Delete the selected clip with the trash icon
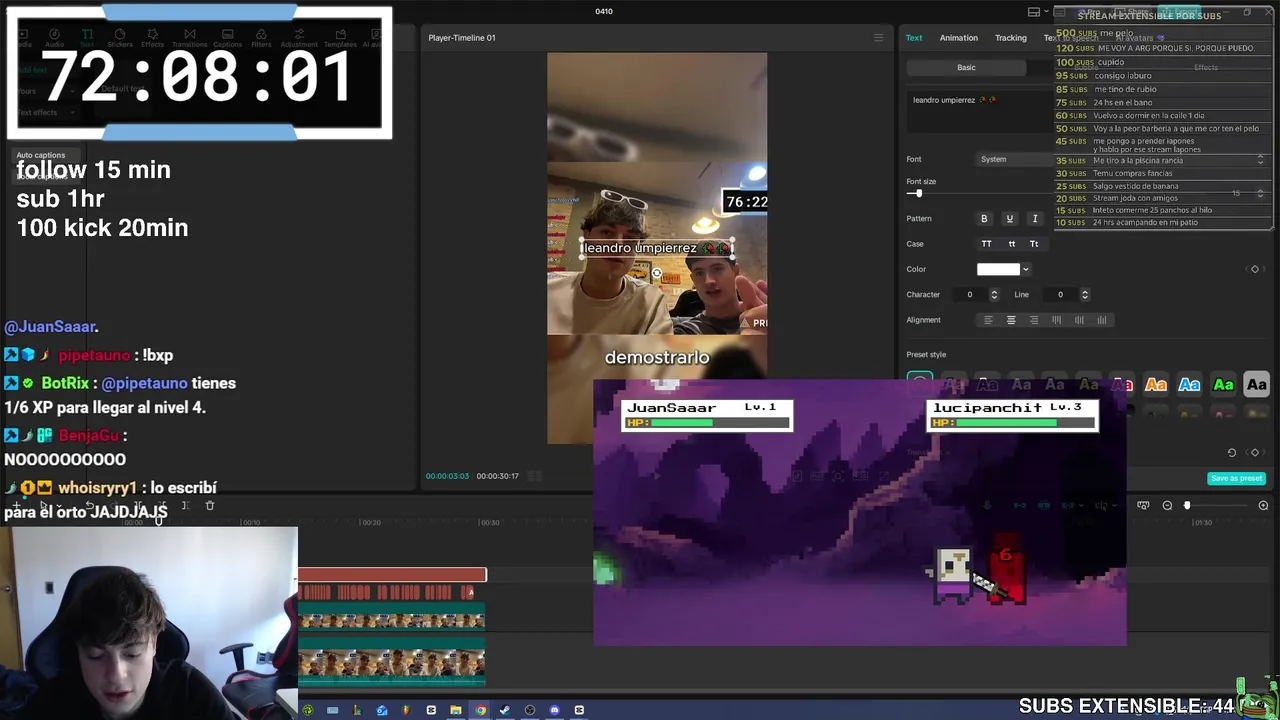This screenshot has height=720, width=1280. (x=210, y=506)
